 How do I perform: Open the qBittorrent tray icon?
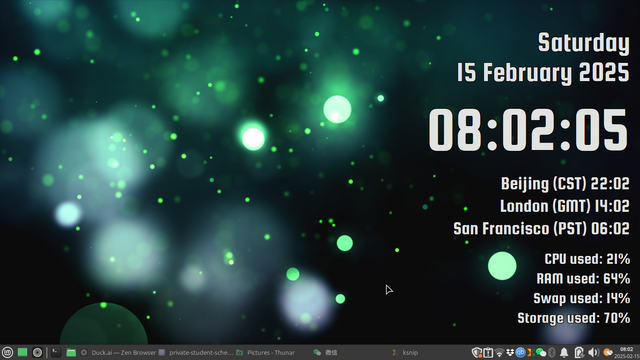click(520, 352)
